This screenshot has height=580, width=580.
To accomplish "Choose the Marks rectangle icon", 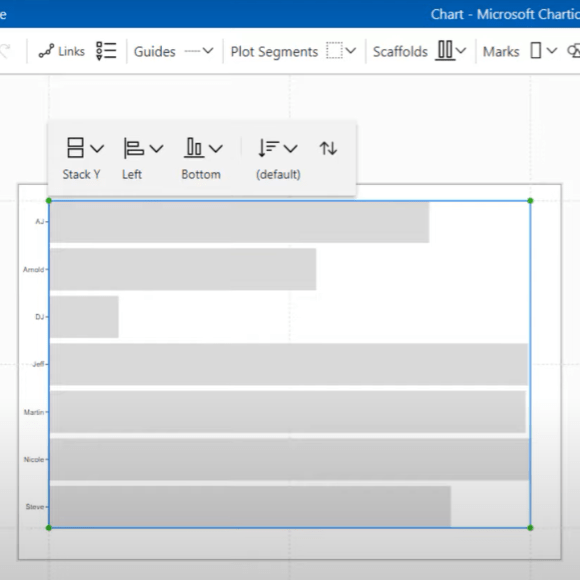I will pyautogui.click(x=536, y=51).
